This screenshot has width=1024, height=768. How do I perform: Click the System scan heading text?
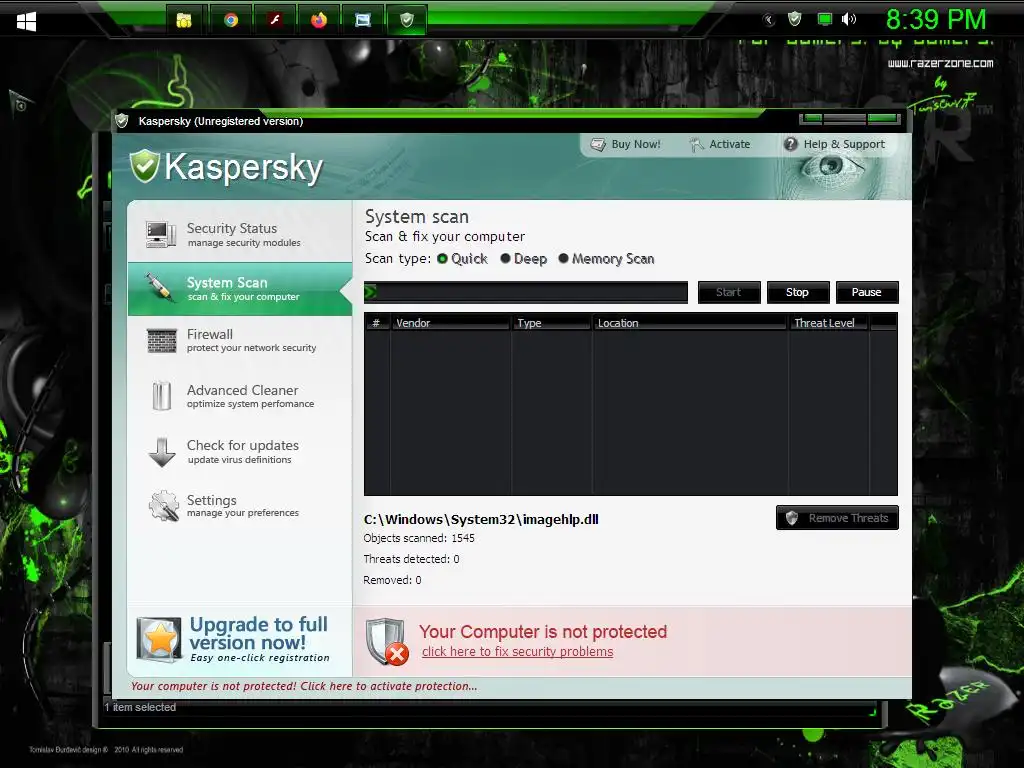[x=417, y=216]
